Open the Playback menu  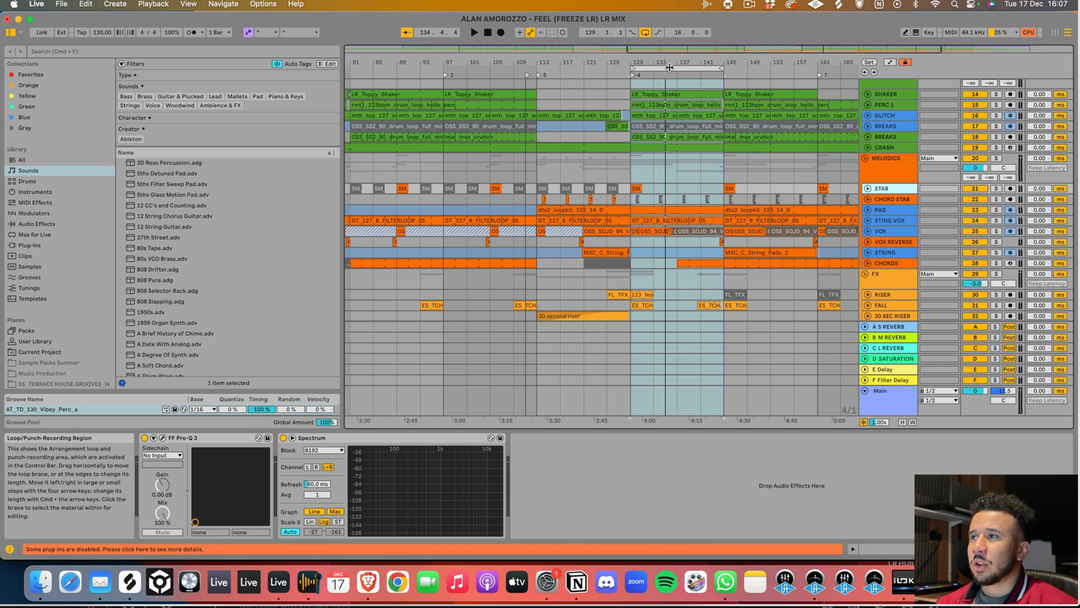click(153, 4)
